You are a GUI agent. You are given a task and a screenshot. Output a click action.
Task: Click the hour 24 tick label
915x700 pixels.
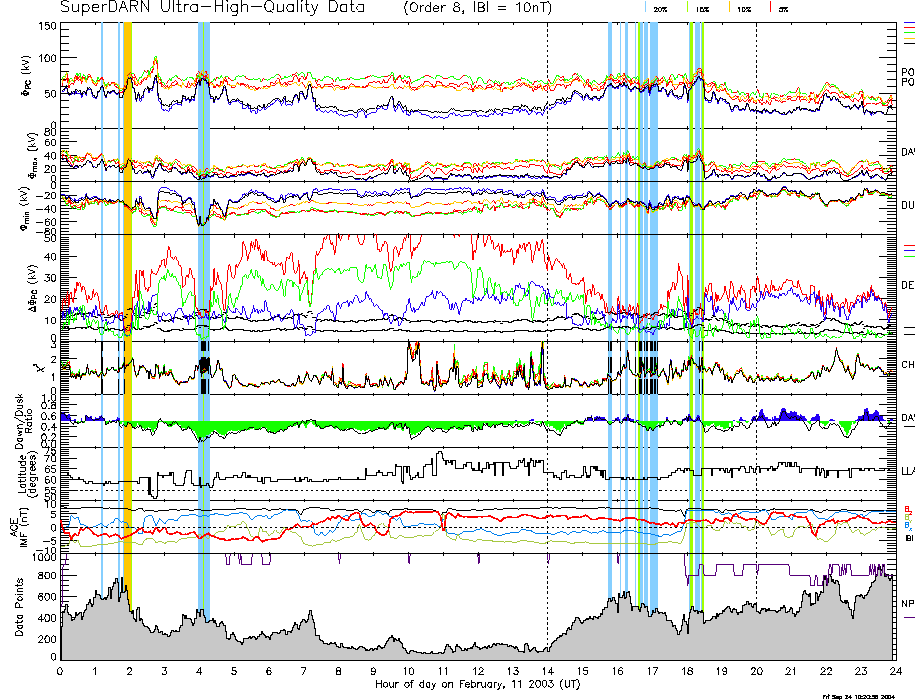tap(894, 671)
